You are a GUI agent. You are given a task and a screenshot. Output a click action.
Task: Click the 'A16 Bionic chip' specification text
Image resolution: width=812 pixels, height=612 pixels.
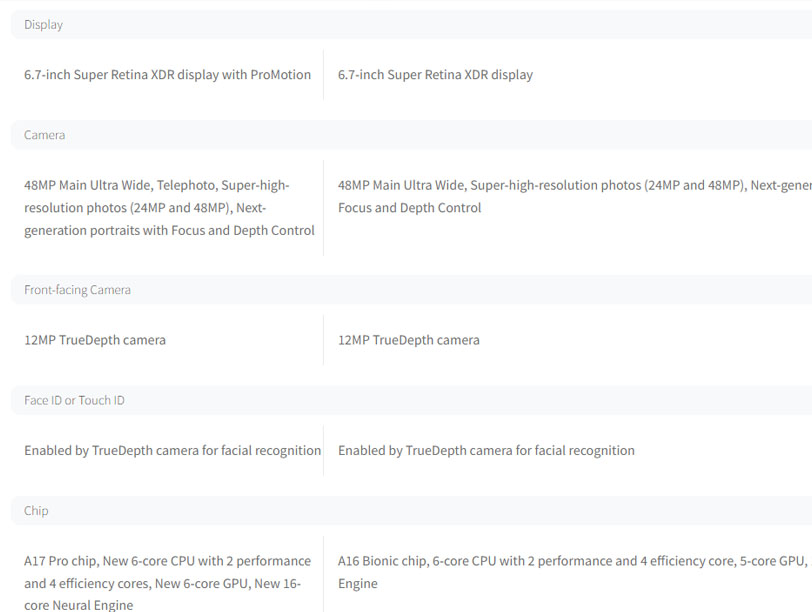(575, 572)
